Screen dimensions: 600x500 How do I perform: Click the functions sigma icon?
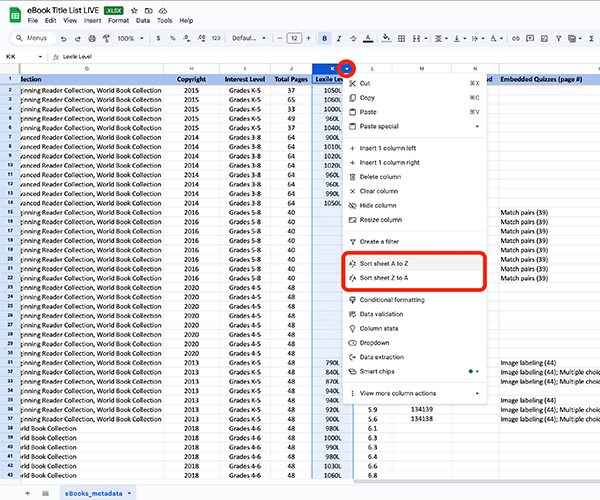coord(592,38)
